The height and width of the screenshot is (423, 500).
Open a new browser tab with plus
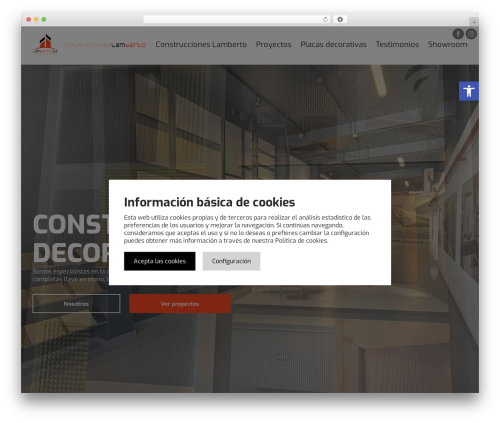point(474,22)
